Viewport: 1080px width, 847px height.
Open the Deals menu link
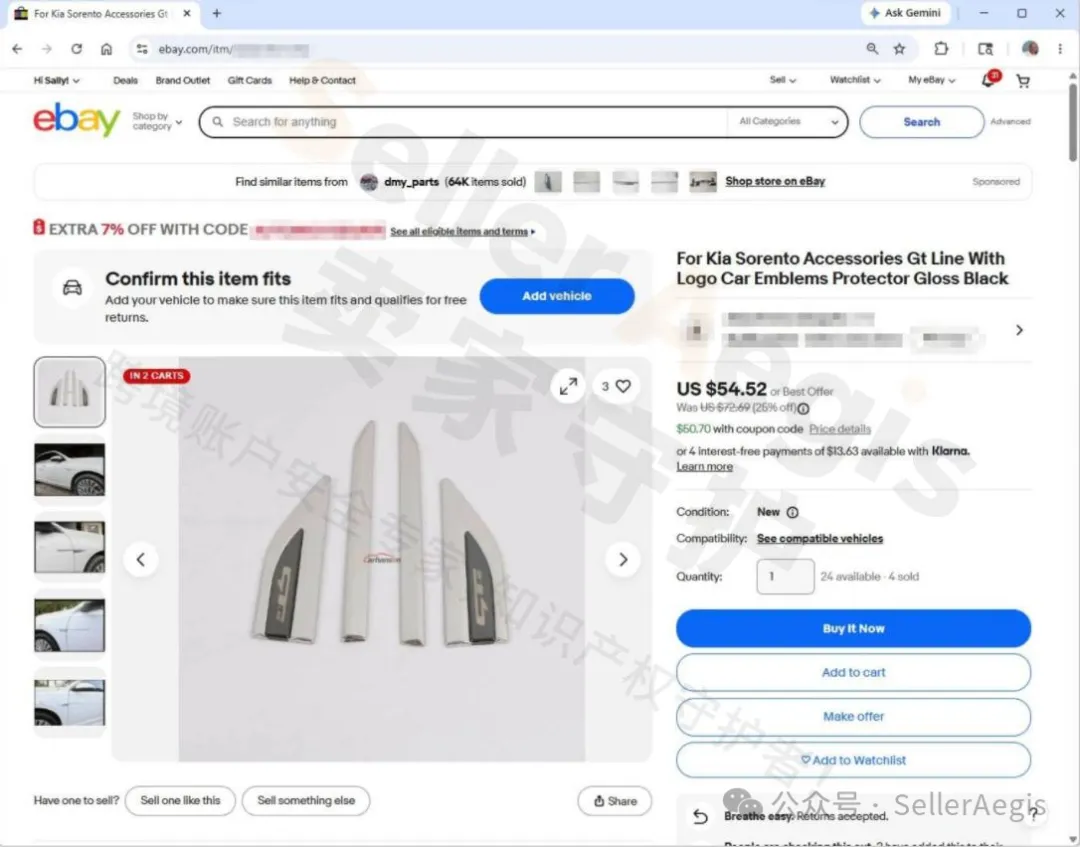(125, 81)
